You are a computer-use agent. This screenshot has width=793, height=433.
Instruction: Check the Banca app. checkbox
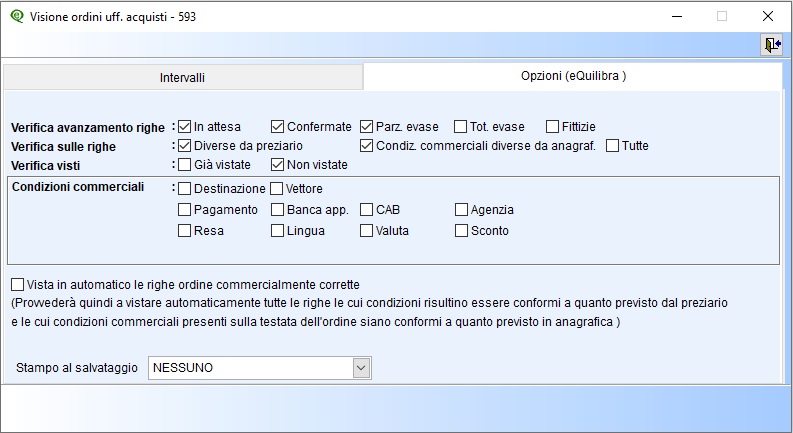tap(277, 209)
